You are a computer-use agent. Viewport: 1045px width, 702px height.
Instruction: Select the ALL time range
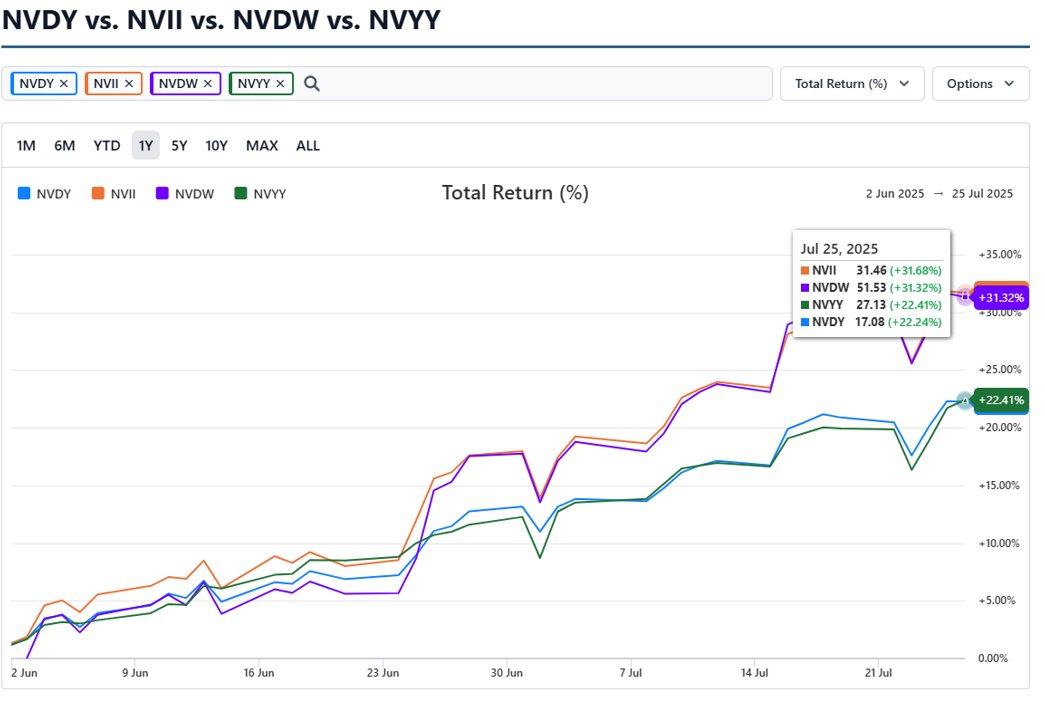tap(308, 146)
